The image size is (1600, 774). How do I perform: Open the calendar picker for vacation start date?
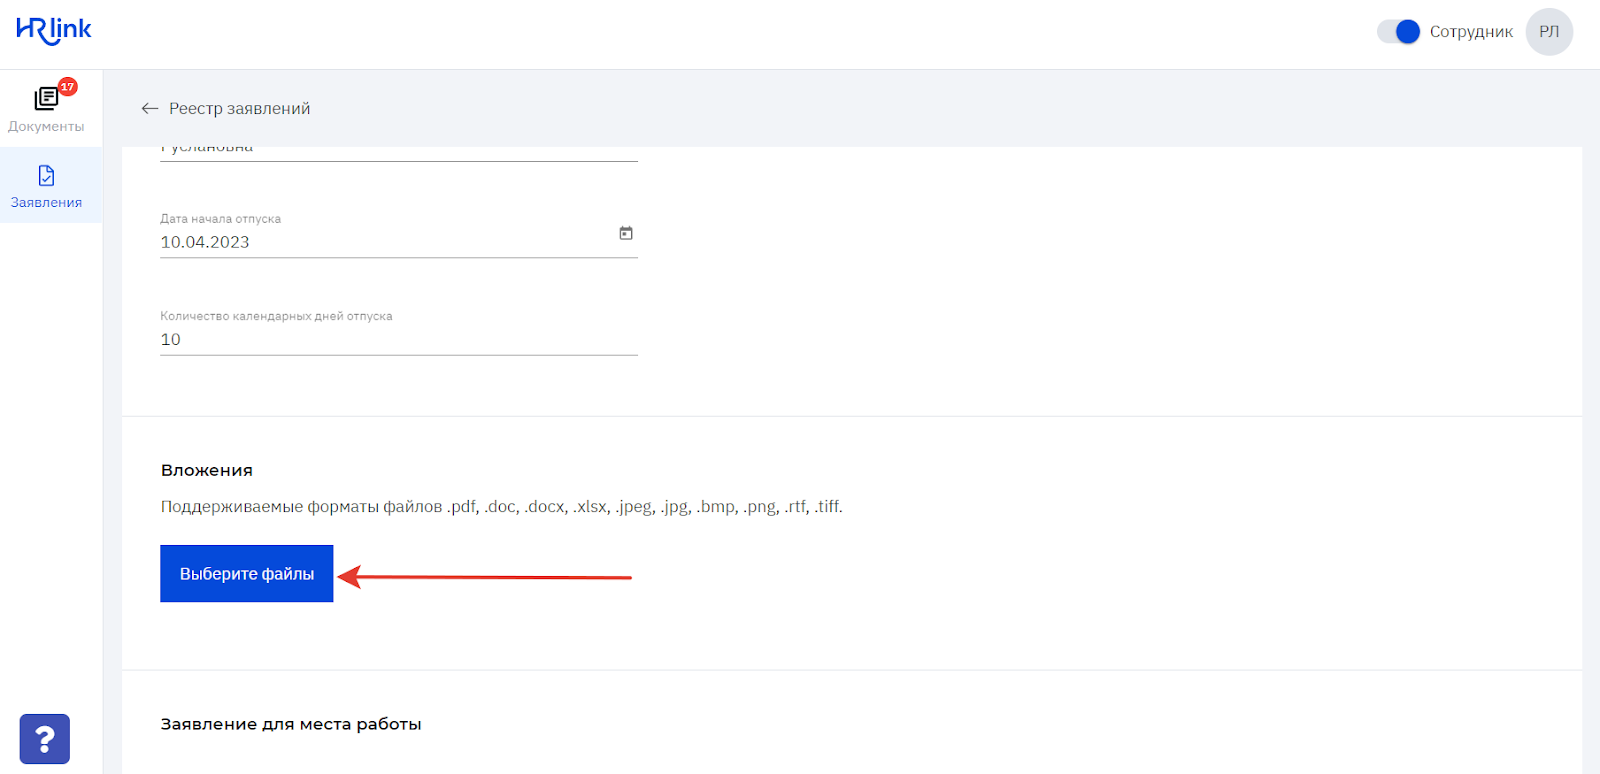626,233
